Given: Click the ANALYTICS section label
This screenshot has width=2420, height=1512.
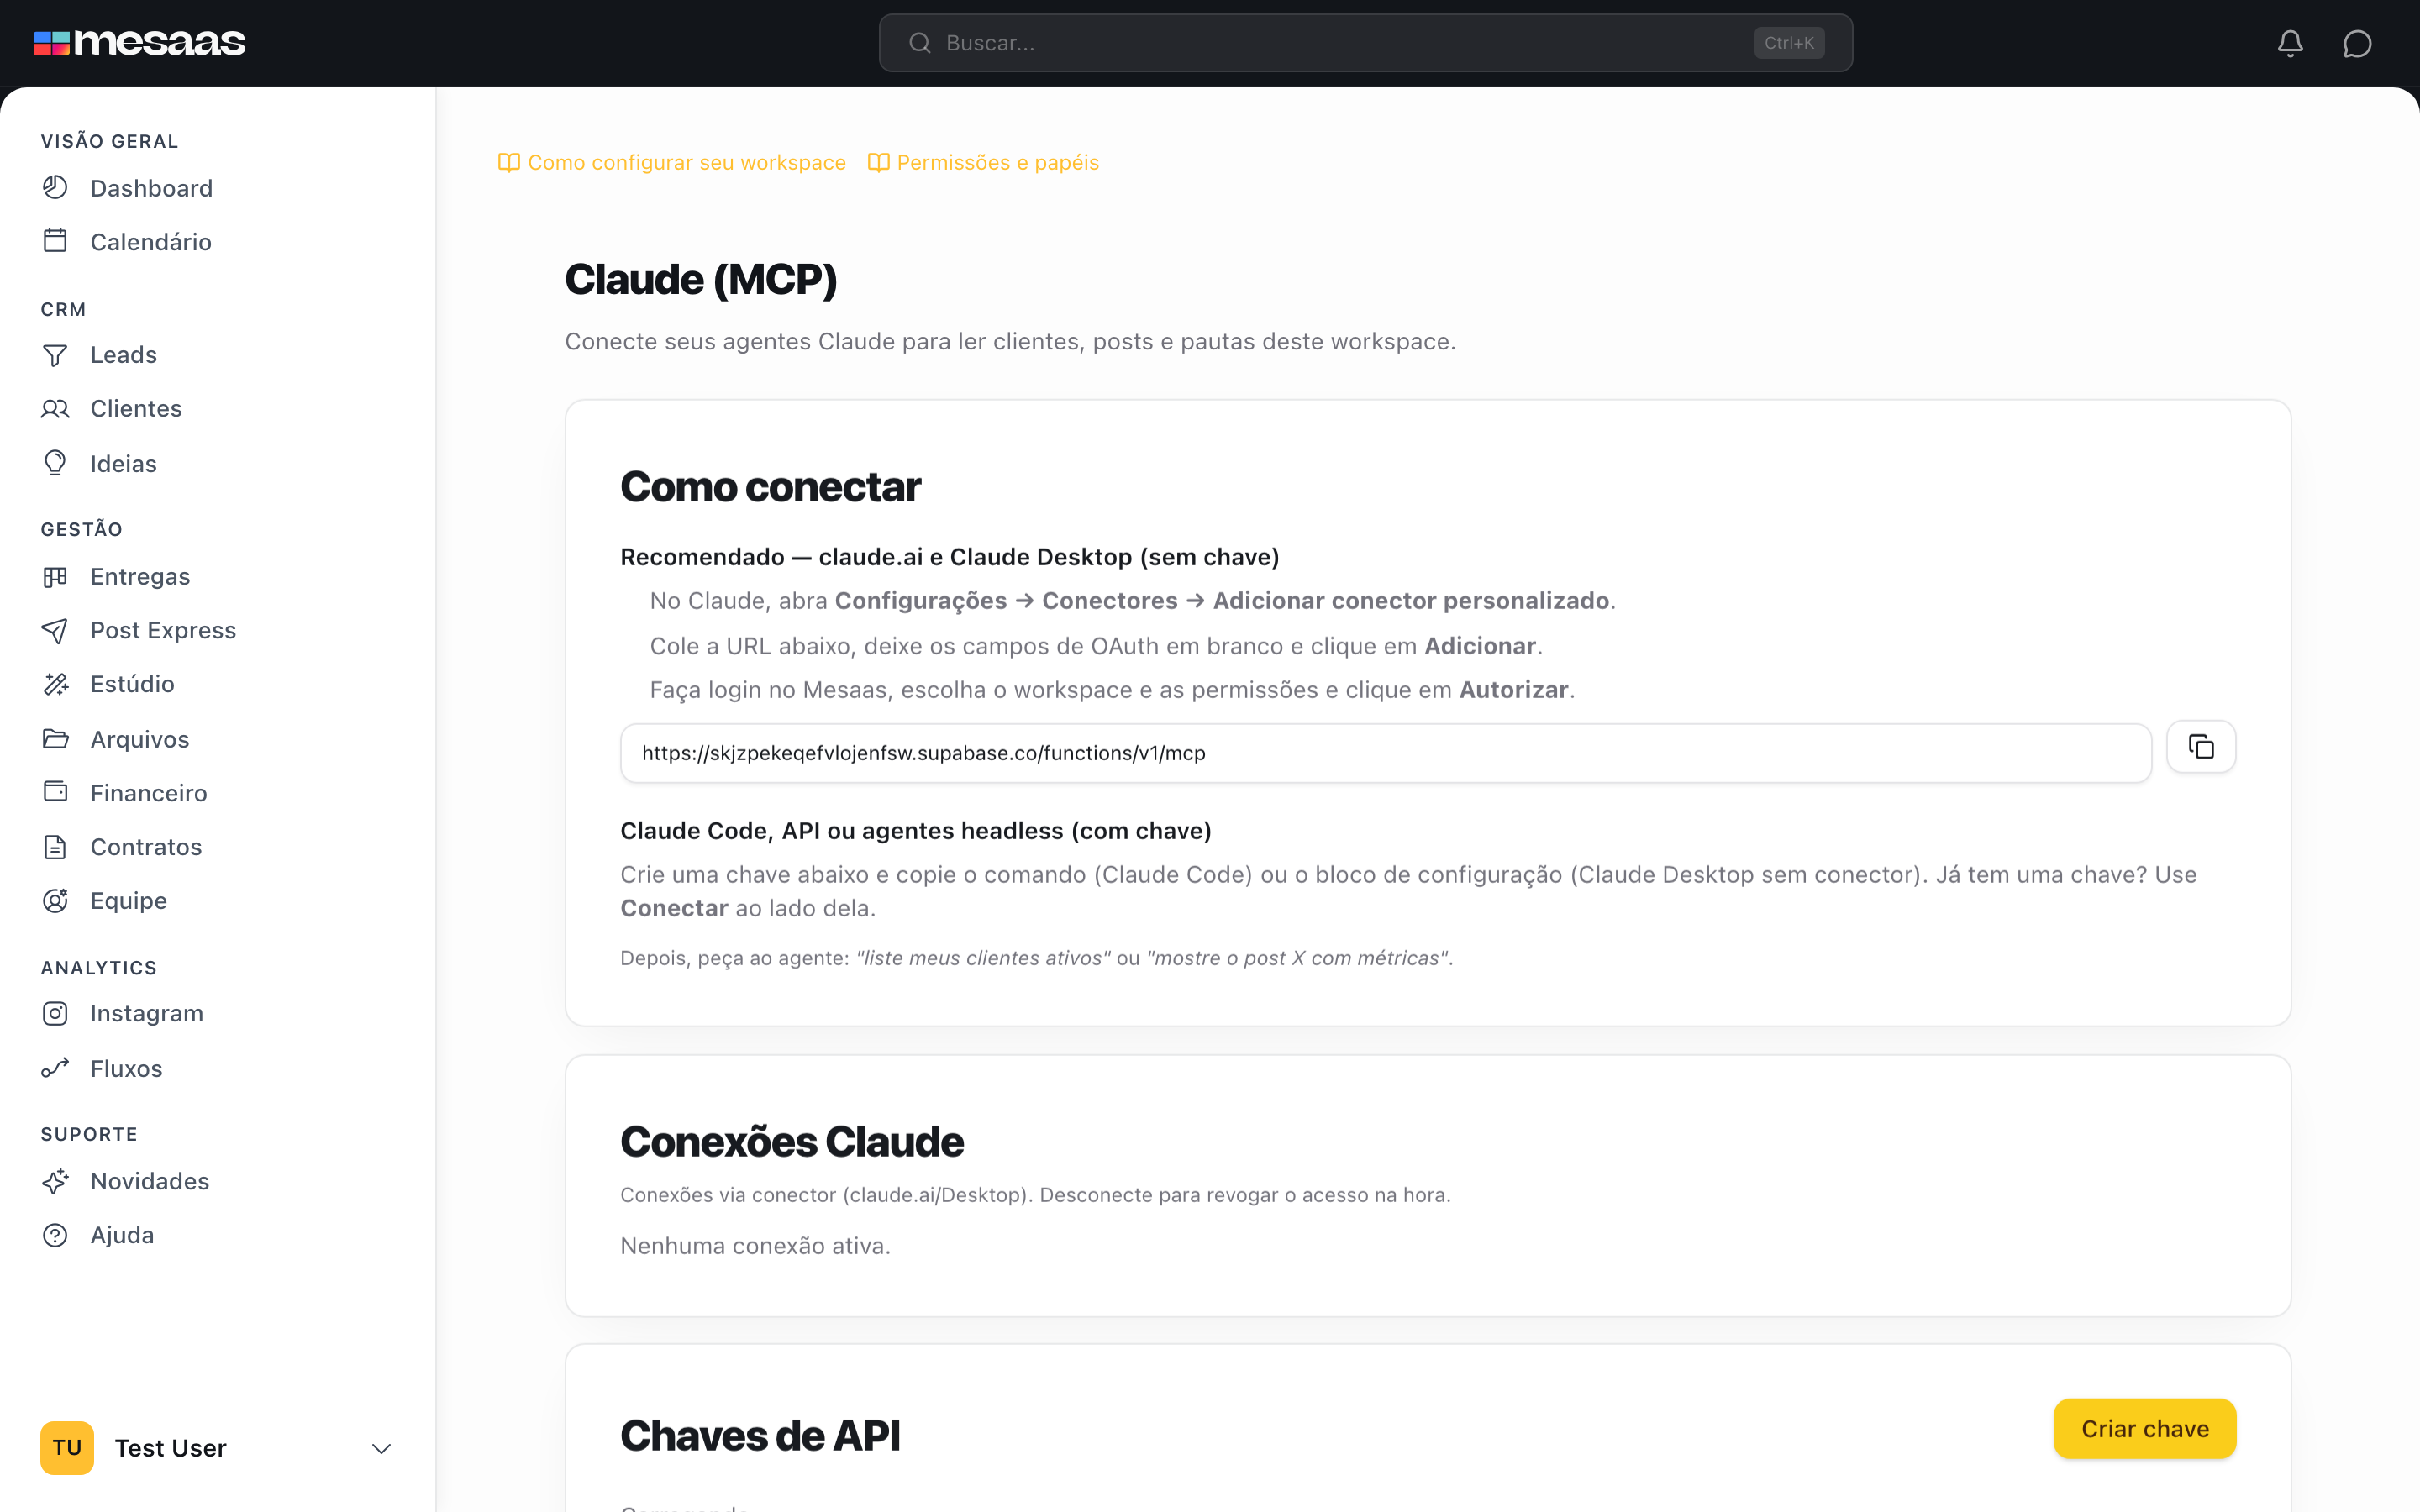Looking at the screenshot, I should pyautogui.click(x=98, y=968).
